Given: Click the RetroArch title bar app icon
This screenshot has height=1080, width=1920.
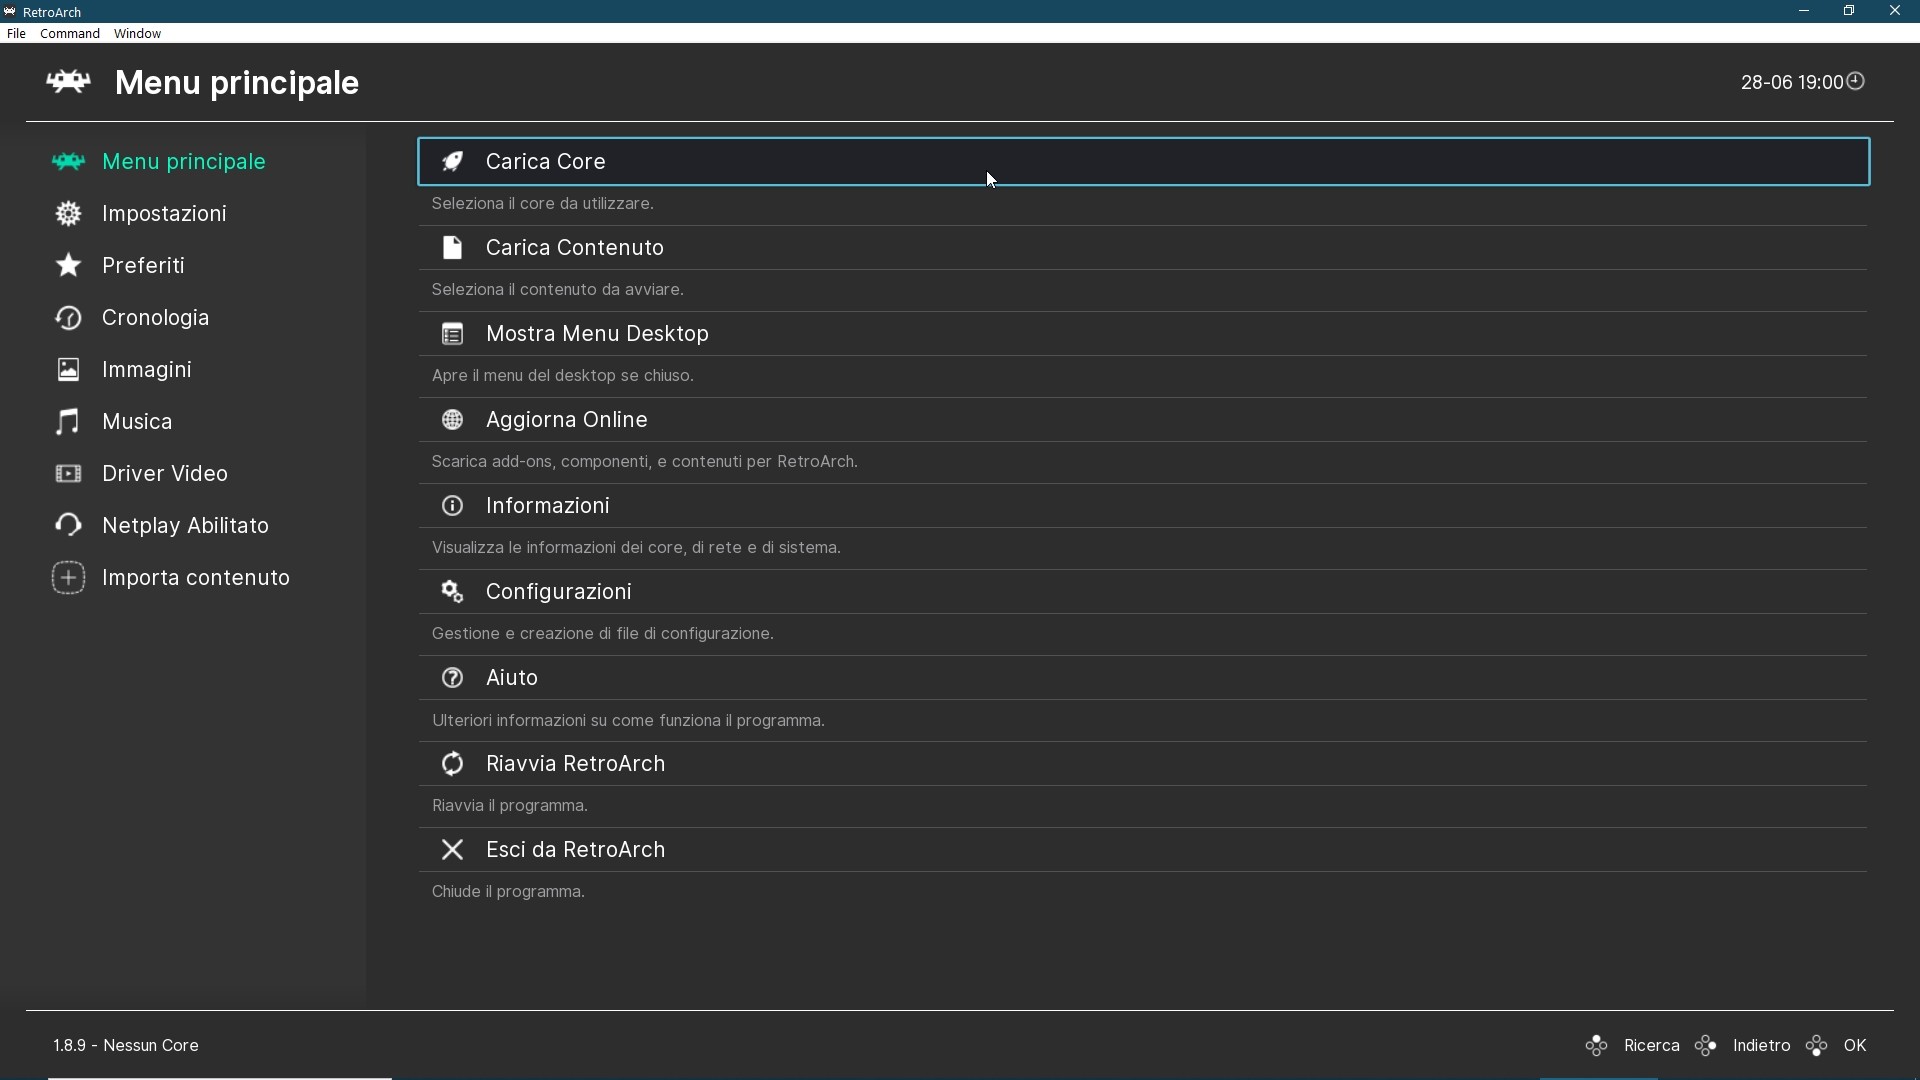Looking at the screenshot, I should click(10, 11).
